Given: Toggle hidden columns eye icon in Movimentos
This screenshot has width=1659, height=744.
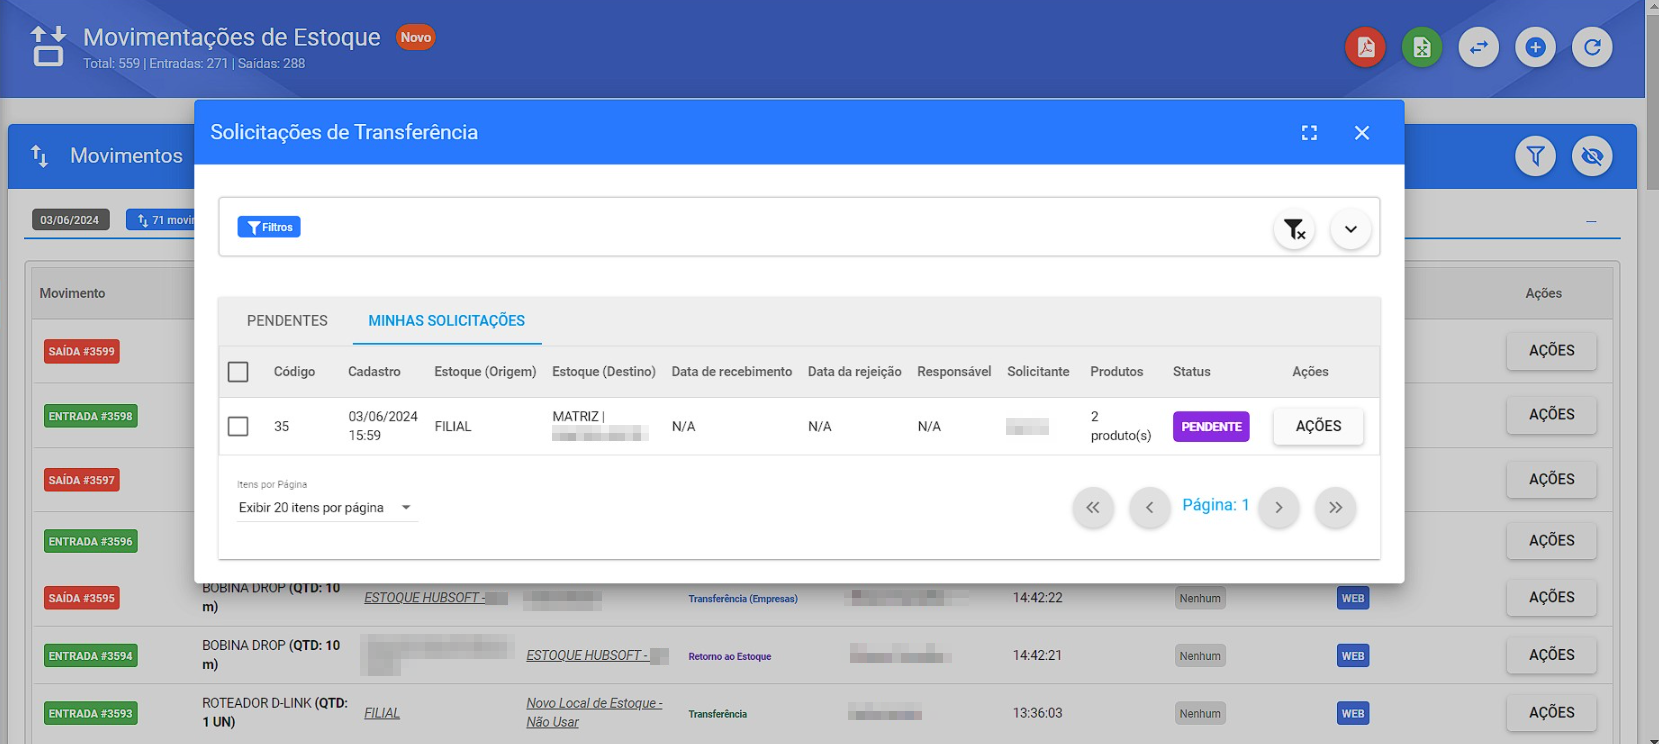Looking at the screenshot, I should click(x=1592, y=156).
